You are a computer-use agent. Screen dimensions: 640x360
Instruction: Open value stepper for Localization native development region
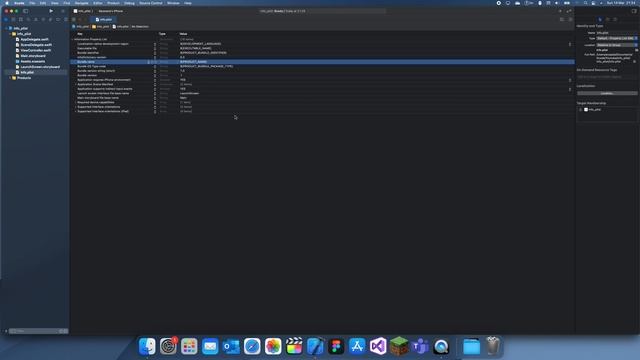click(570, 44)
